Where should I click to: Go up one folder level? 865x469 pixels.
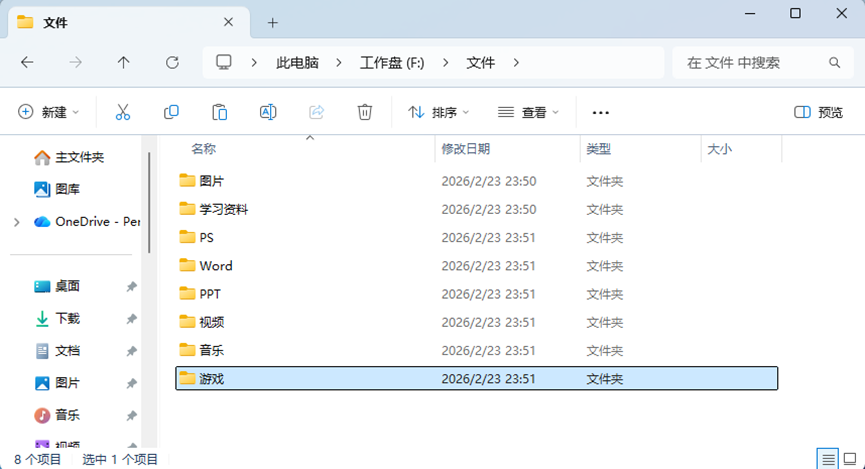pyautogui.click(x=124, y=62)
